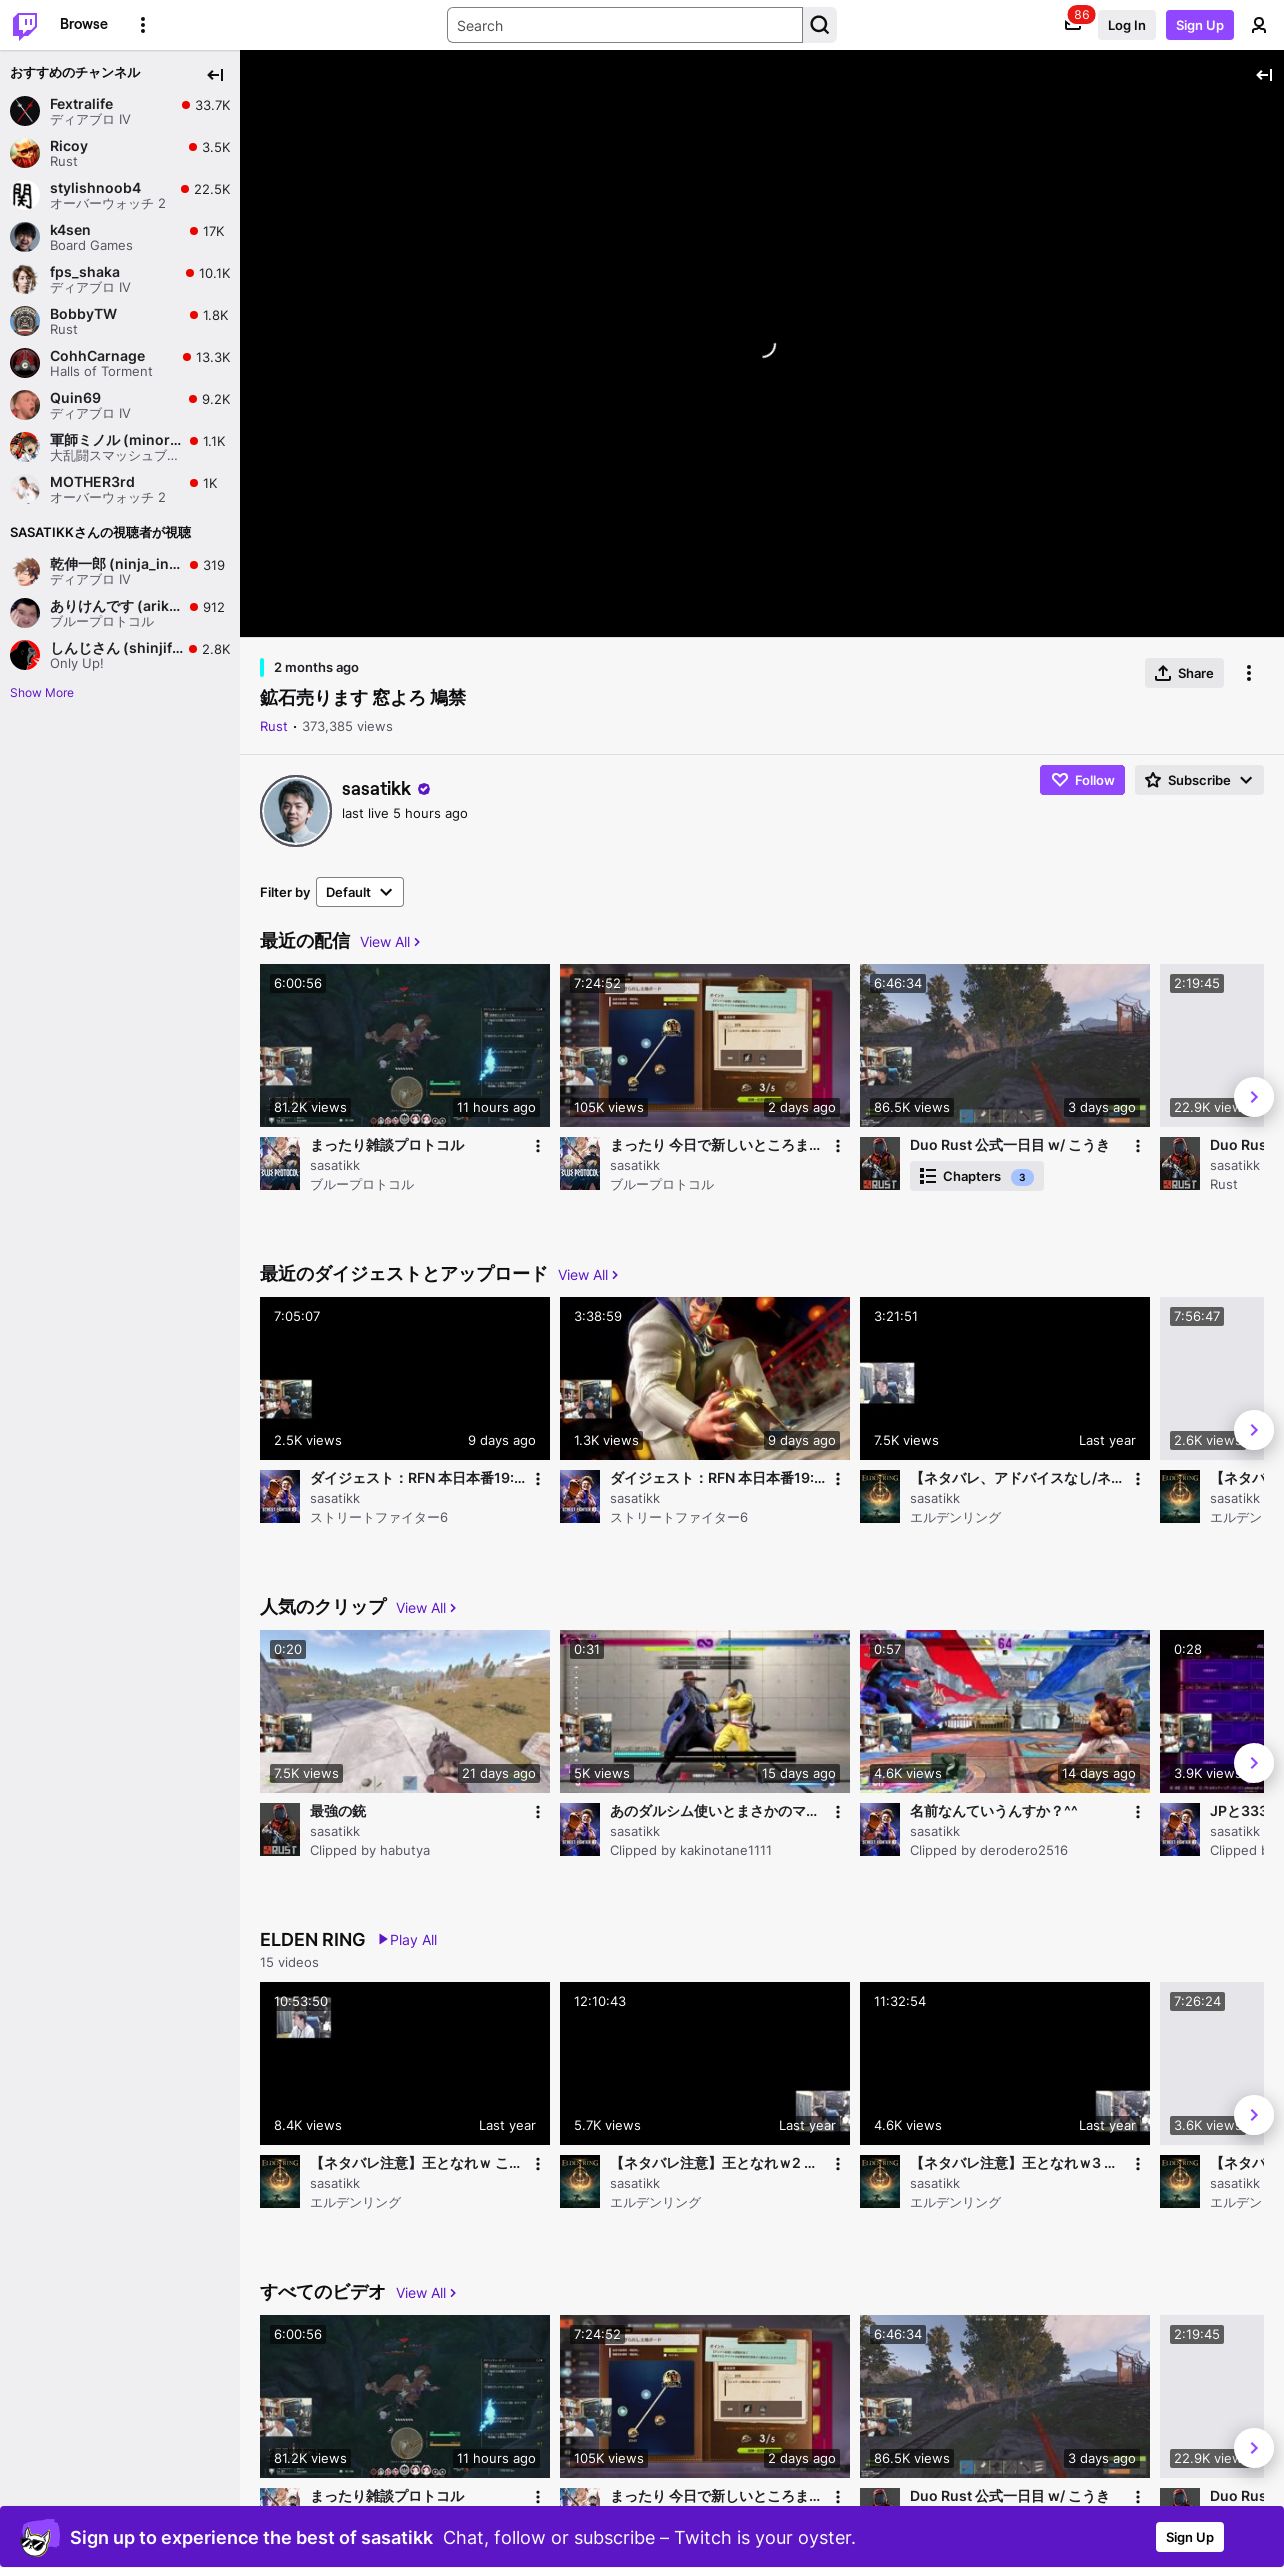Open しんじさん (shinjif...) channel in sidebar
This screenshot has width=1284, height=2568.
click(x=120, y=655)
